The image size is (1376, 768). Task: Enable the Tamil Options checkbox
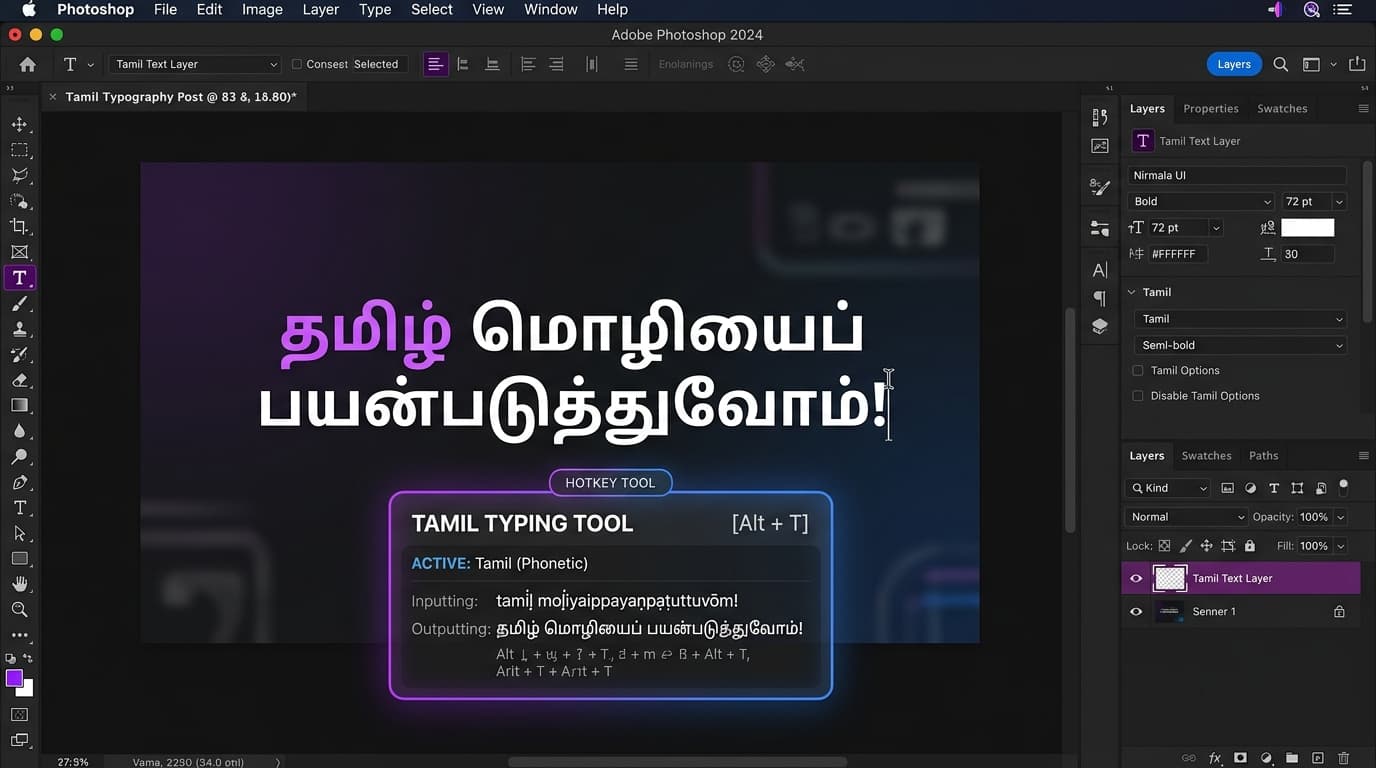tap(1138, 370)
